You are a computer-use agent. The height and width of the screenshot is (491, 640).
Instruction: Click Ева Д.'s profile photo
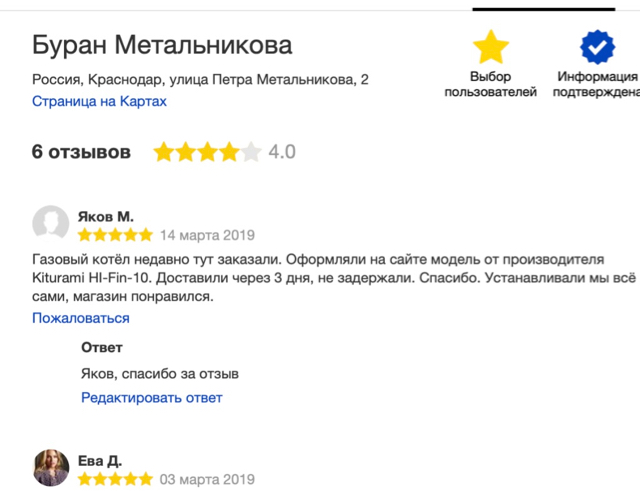coord(50,468)
